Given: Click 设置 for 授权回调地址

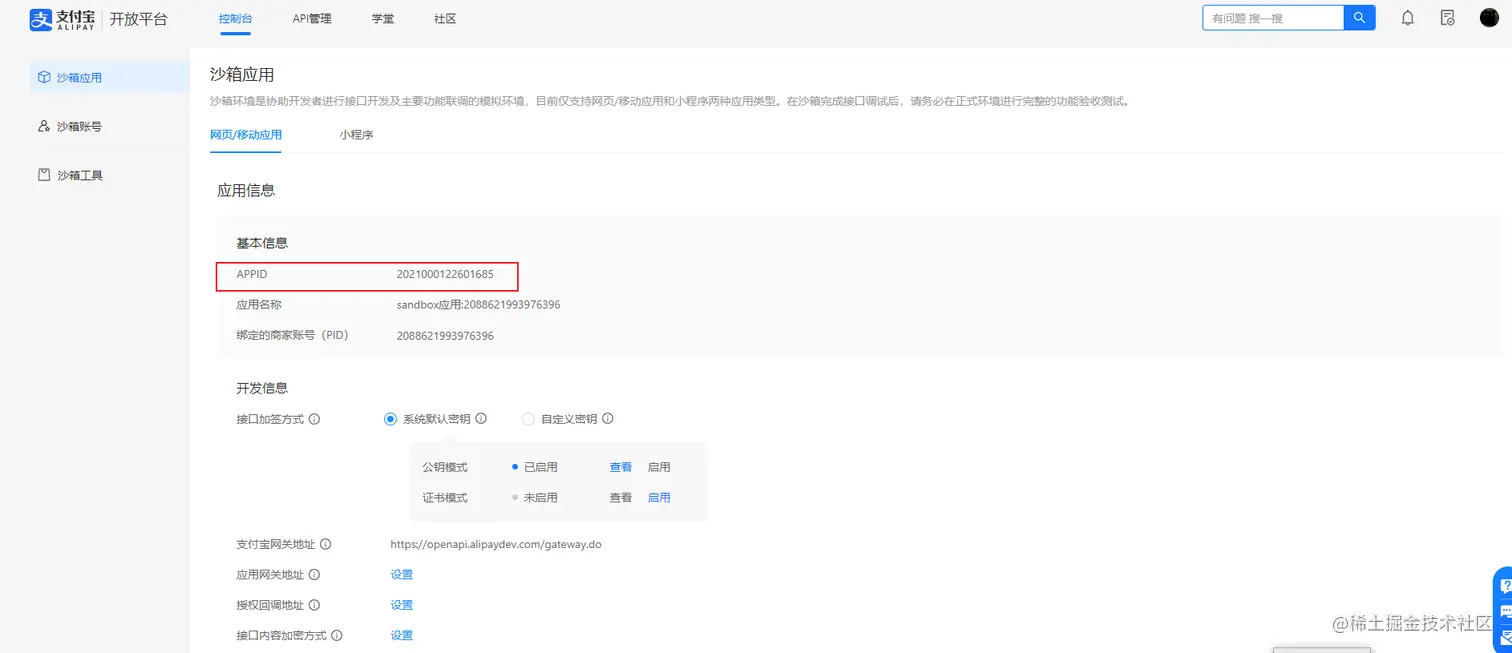Looking at the screenshot, I should (x=401, y=604).
